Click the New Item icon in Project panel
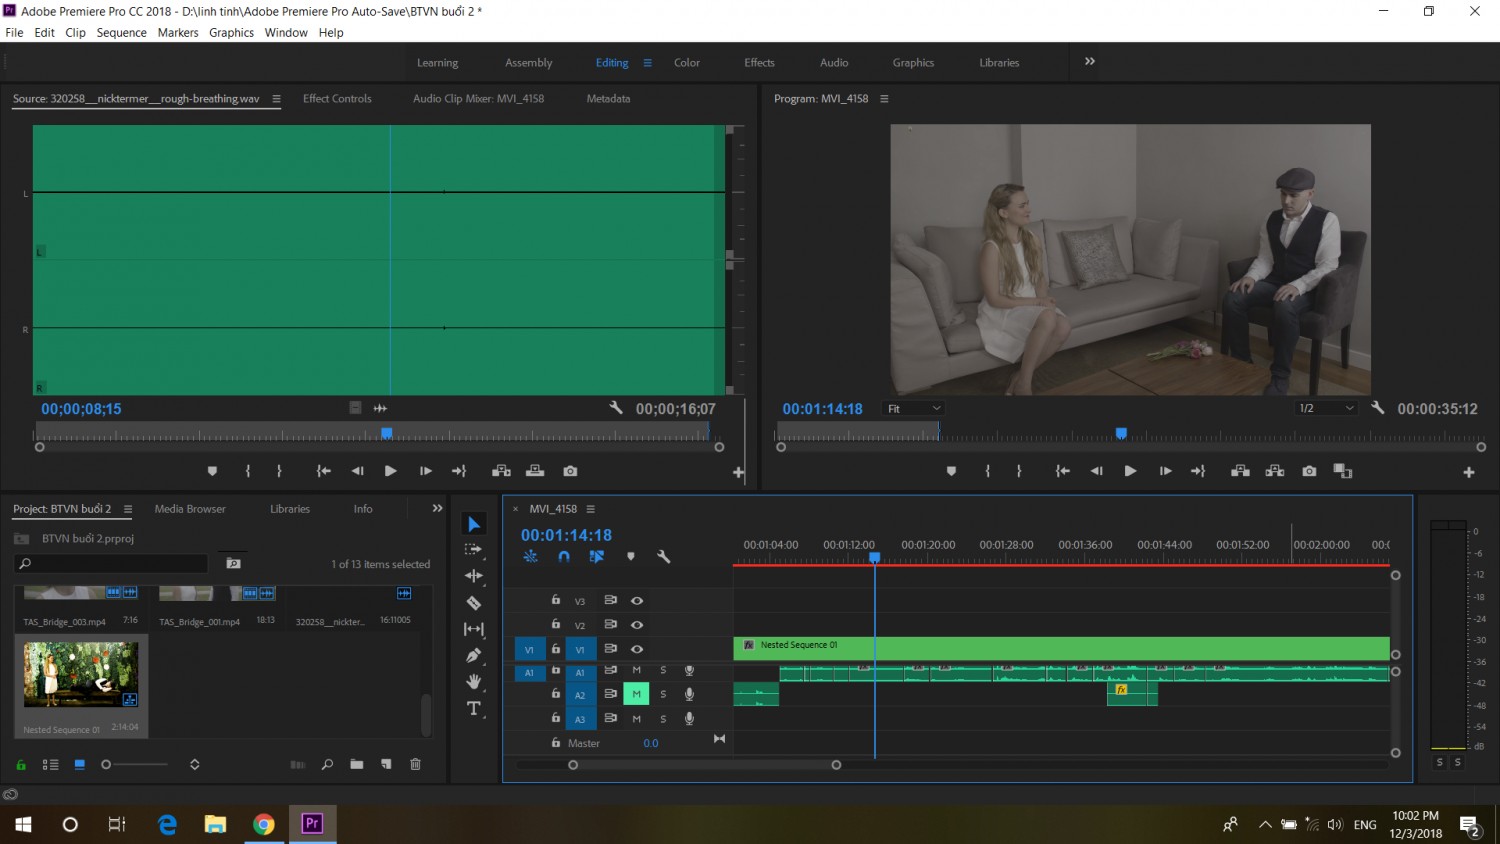Image resolution: width=1500 pixels, height=844 pixels. point(386,764)
